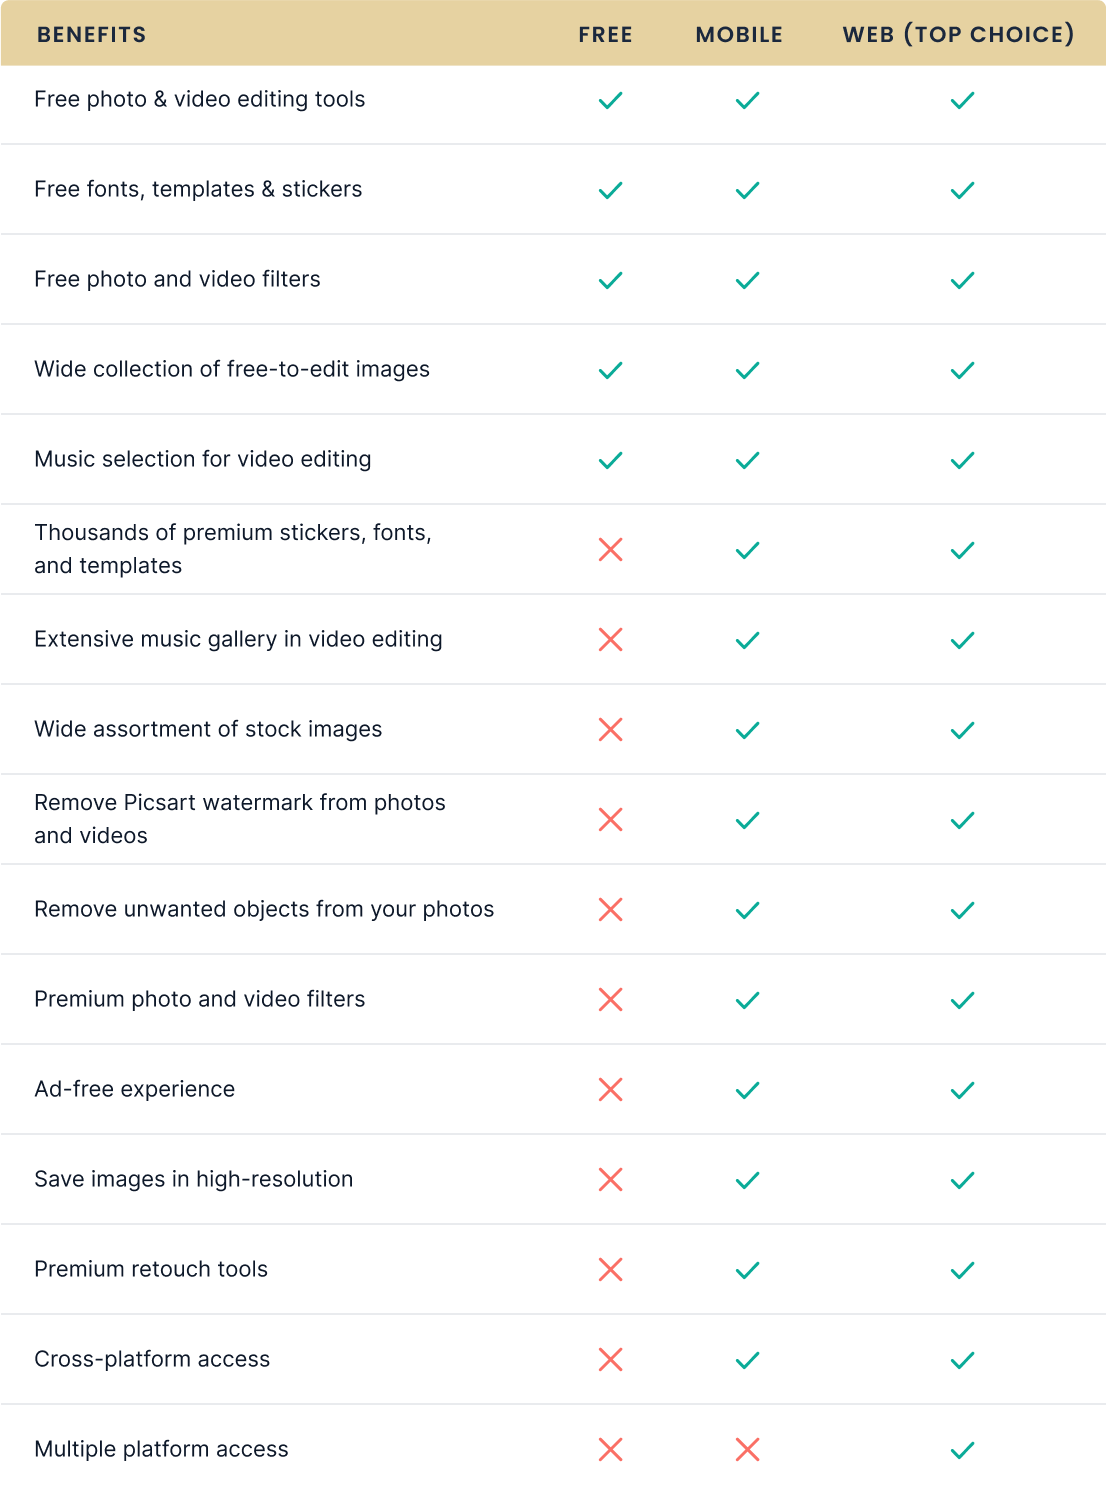Click the Remove unwanted objects from your photos row
This screenshot has width=1106, height=1502.
coord(553,910)
